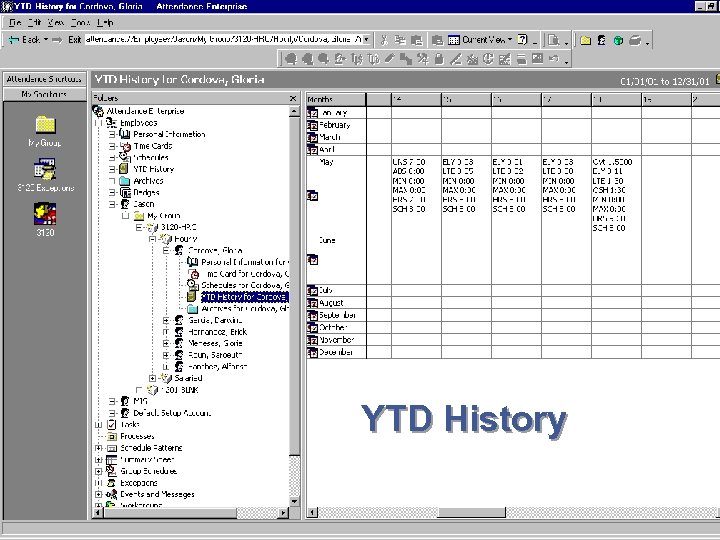Click the calendar icon beside December row
Viewport: 720px width, 540px height.
[312, 353]
